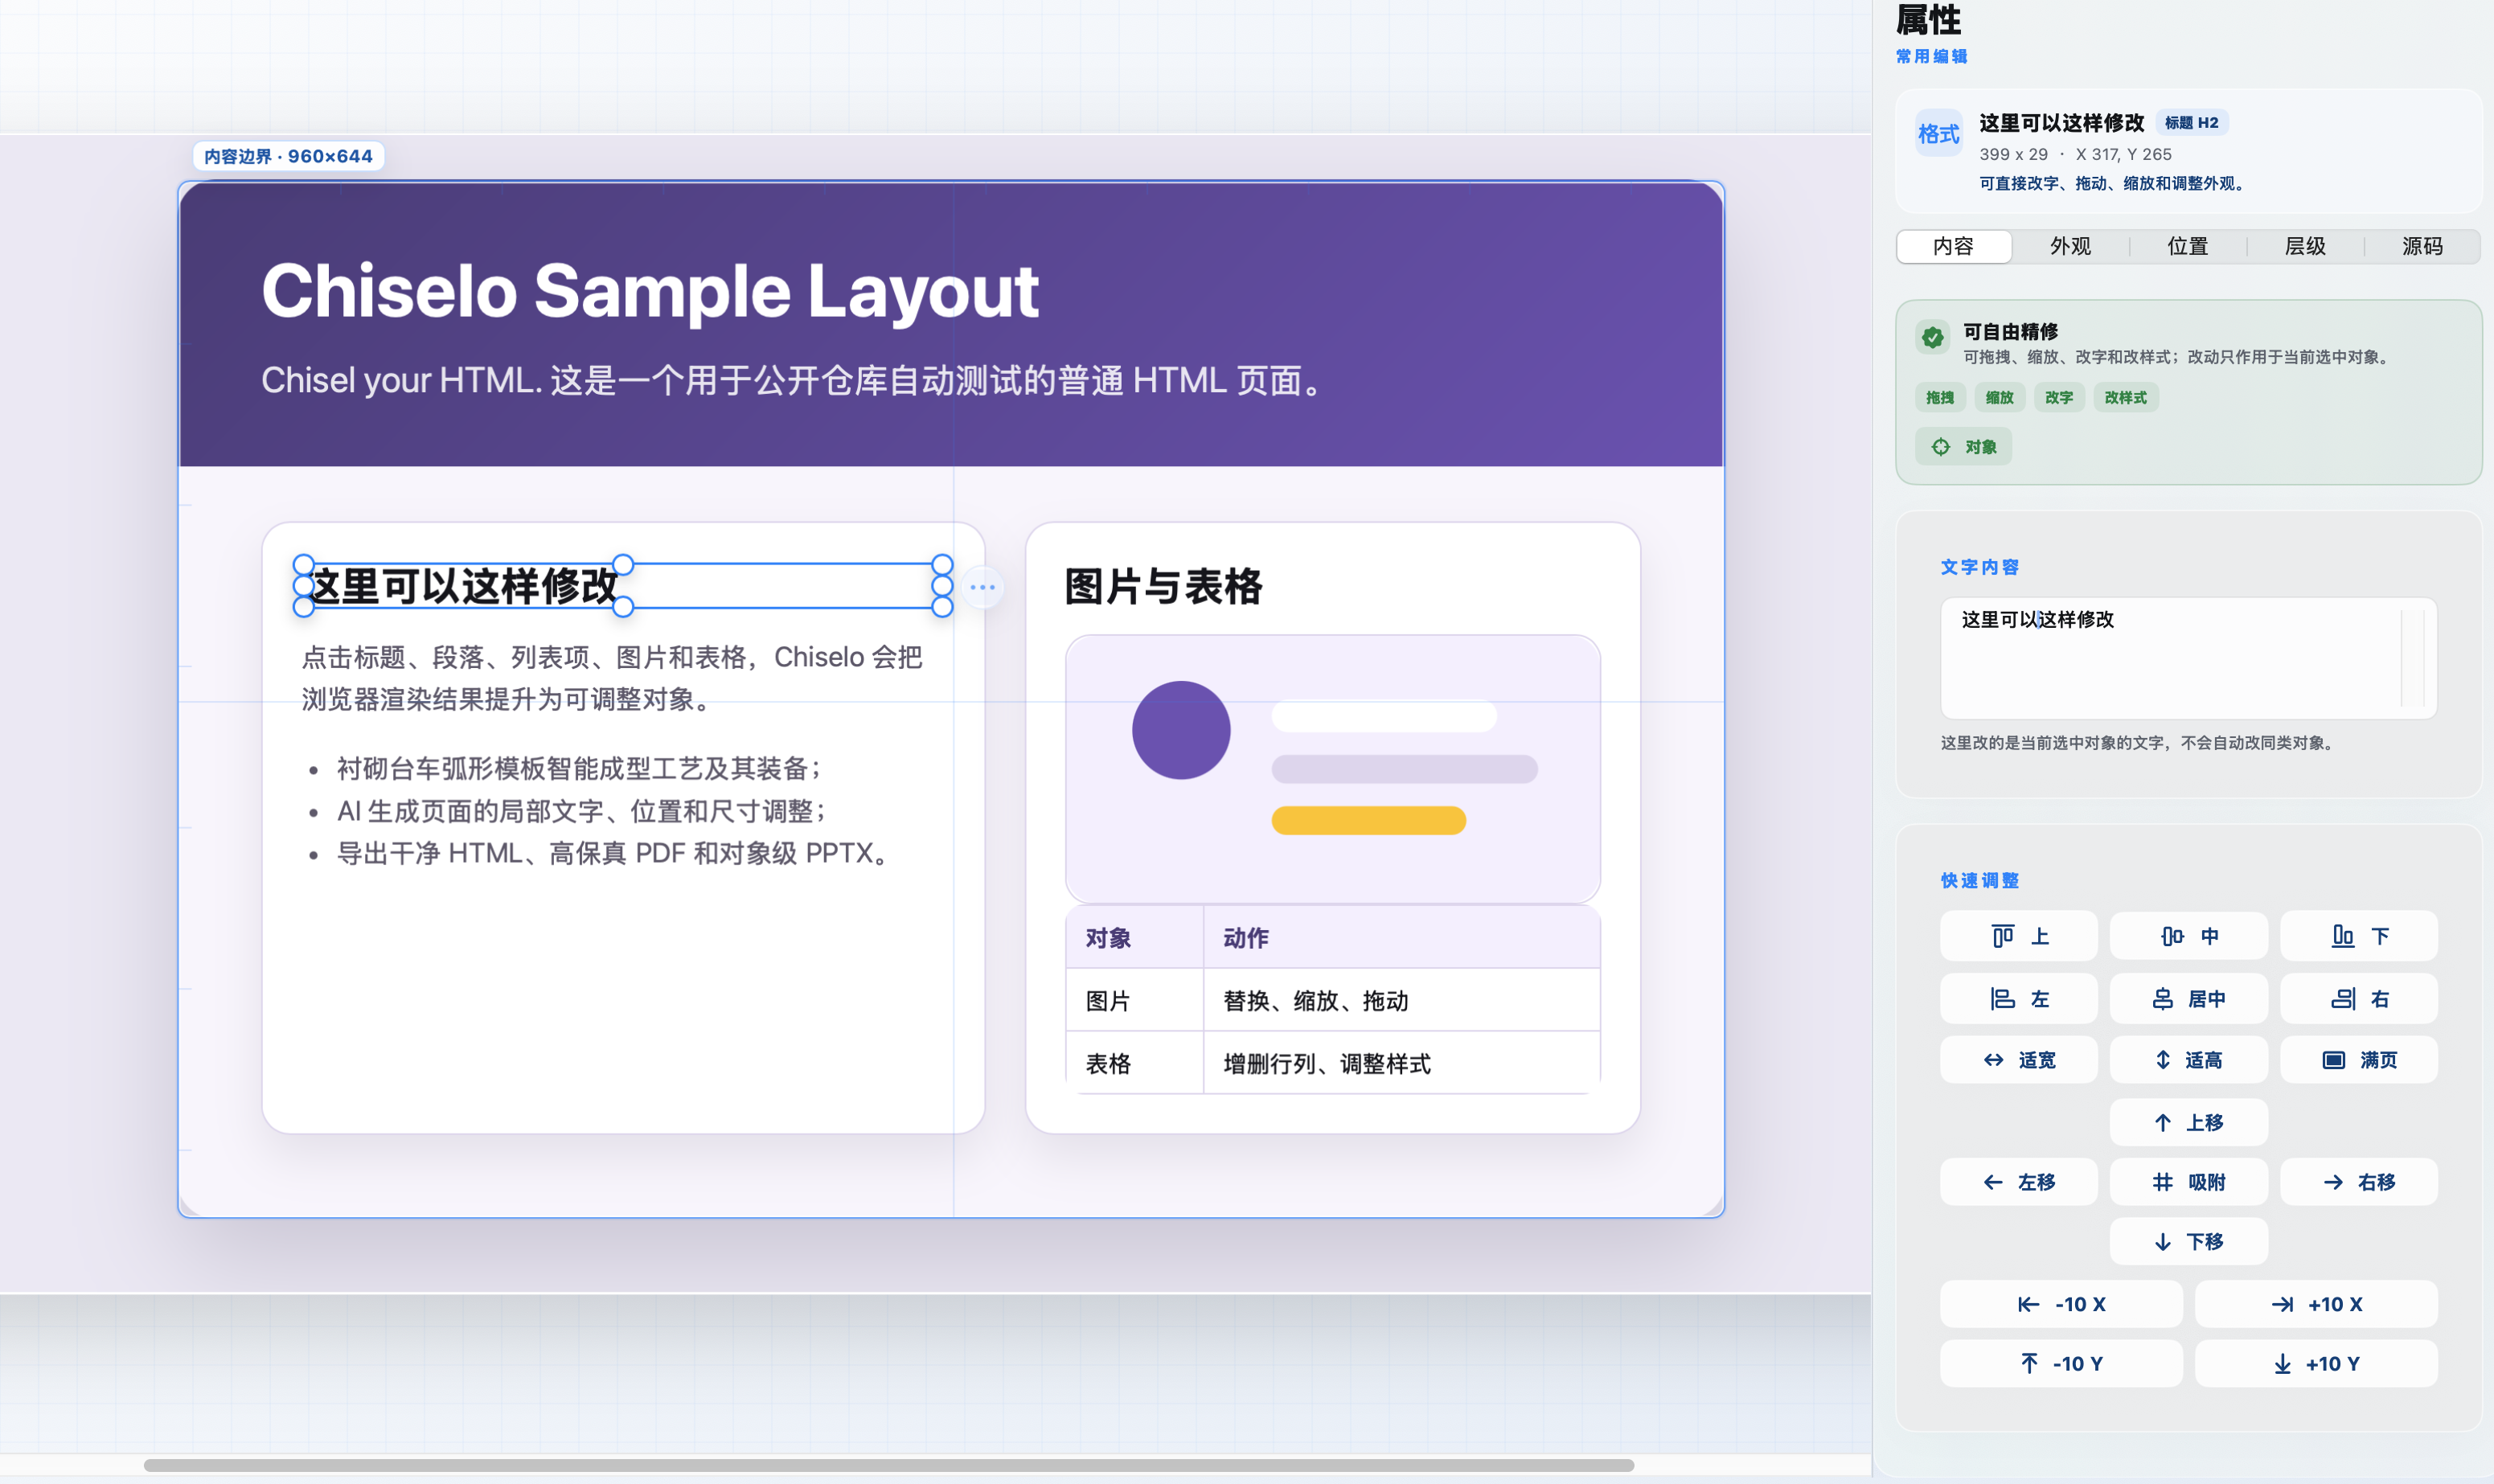Click the 改样式 capability tag
Screen dimensions: 2494x1484
pos(2125,397)
